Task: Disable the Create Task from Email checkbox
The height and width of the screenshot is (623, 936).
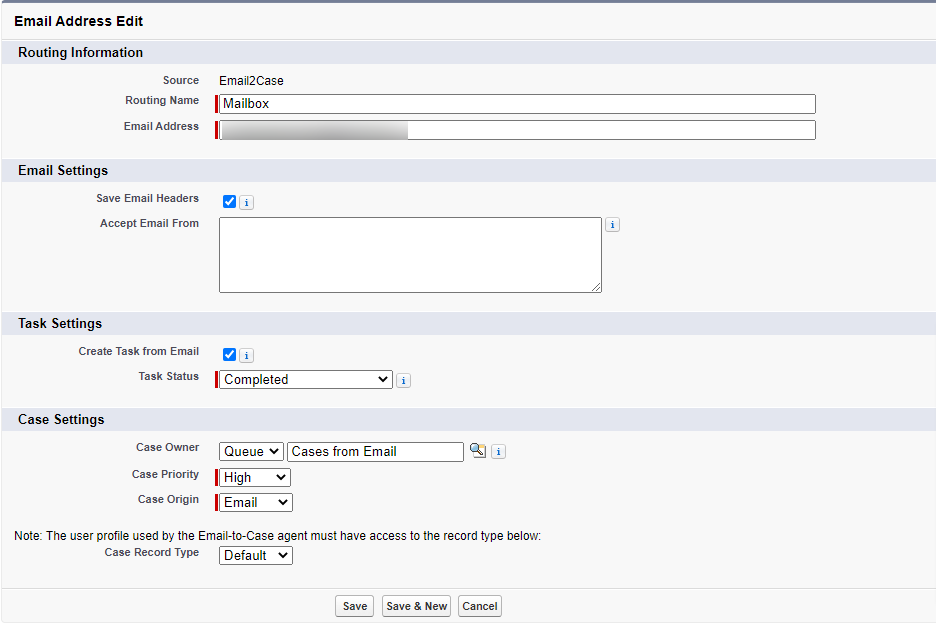Action: [229, 355]
